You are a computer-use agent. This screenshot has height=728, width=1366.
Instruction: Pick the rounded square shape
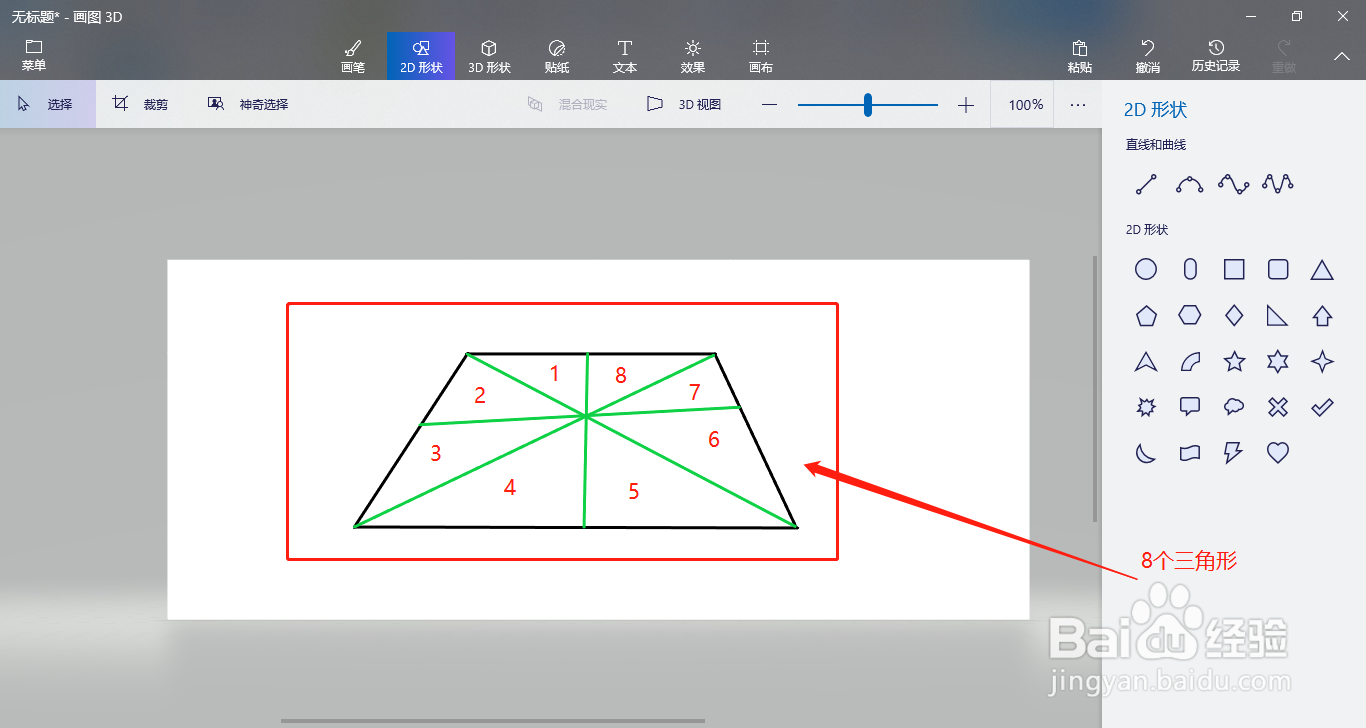pos(1278,269)
